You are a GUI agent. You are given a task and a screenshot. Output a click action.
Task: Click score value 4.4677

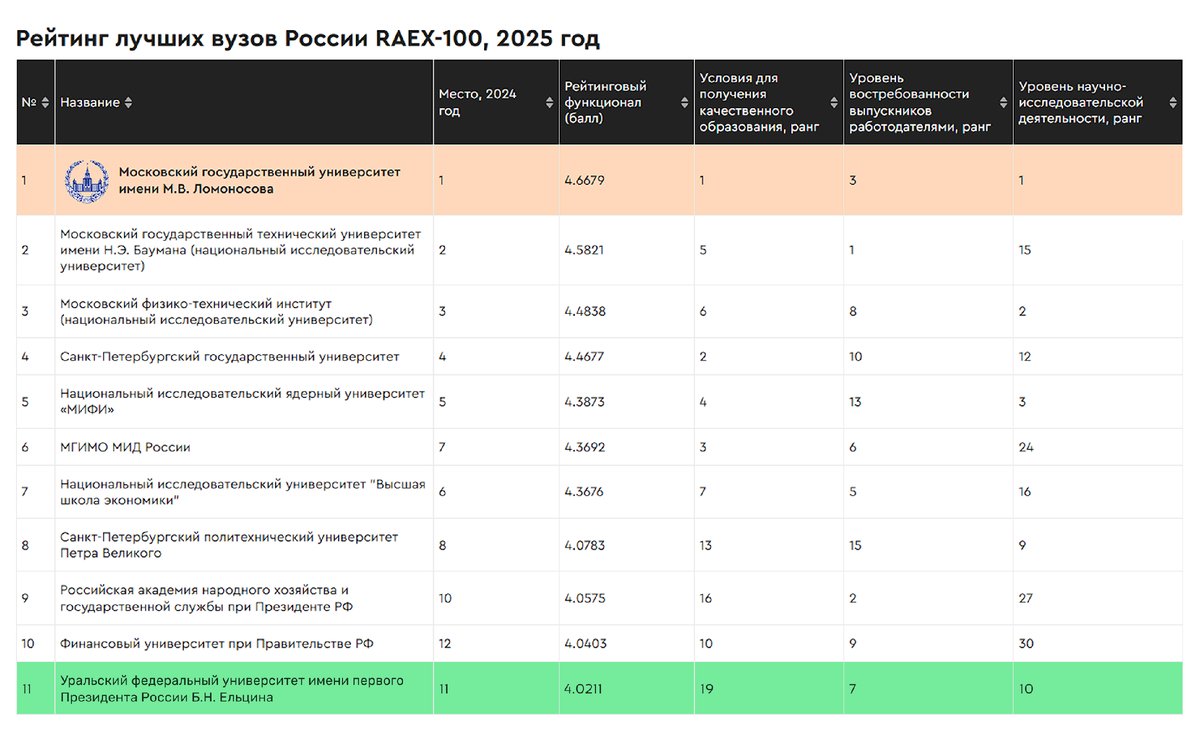tap(585, 356)
